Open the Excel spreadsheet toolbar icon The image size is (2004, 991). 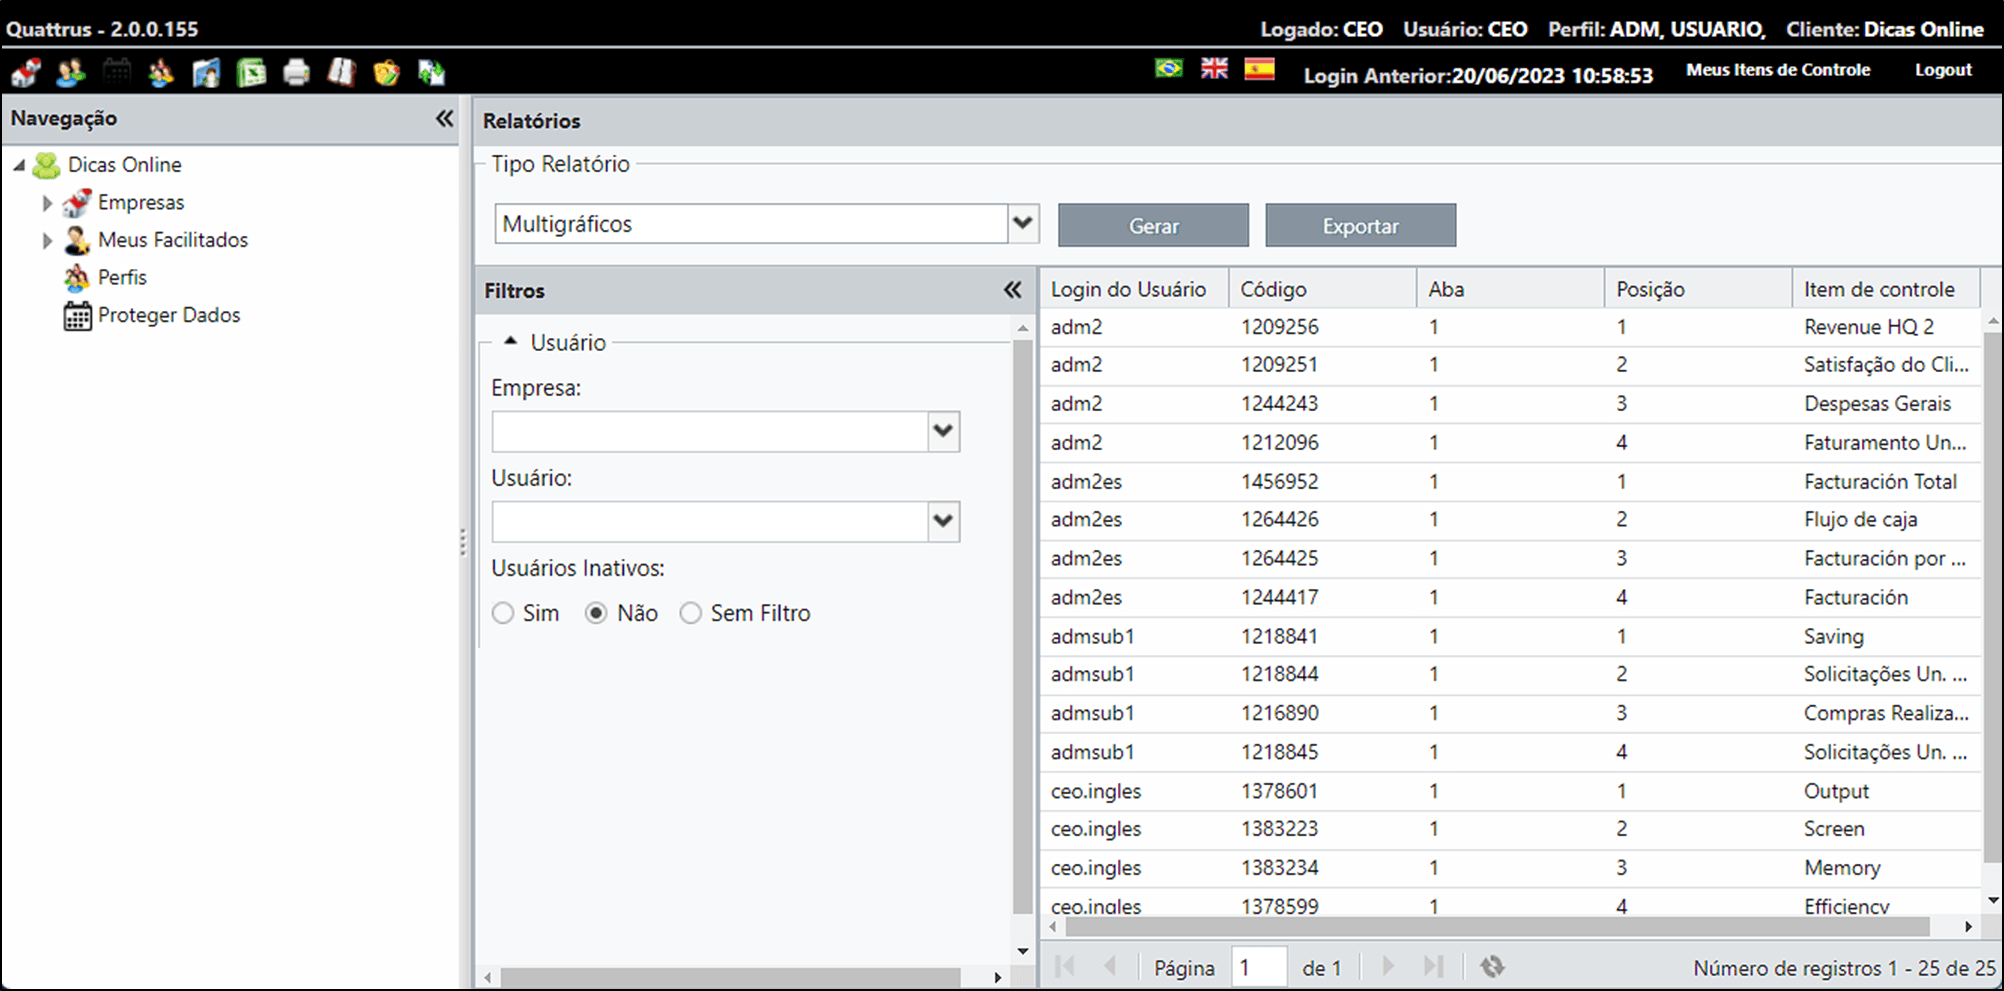point(251,72)
